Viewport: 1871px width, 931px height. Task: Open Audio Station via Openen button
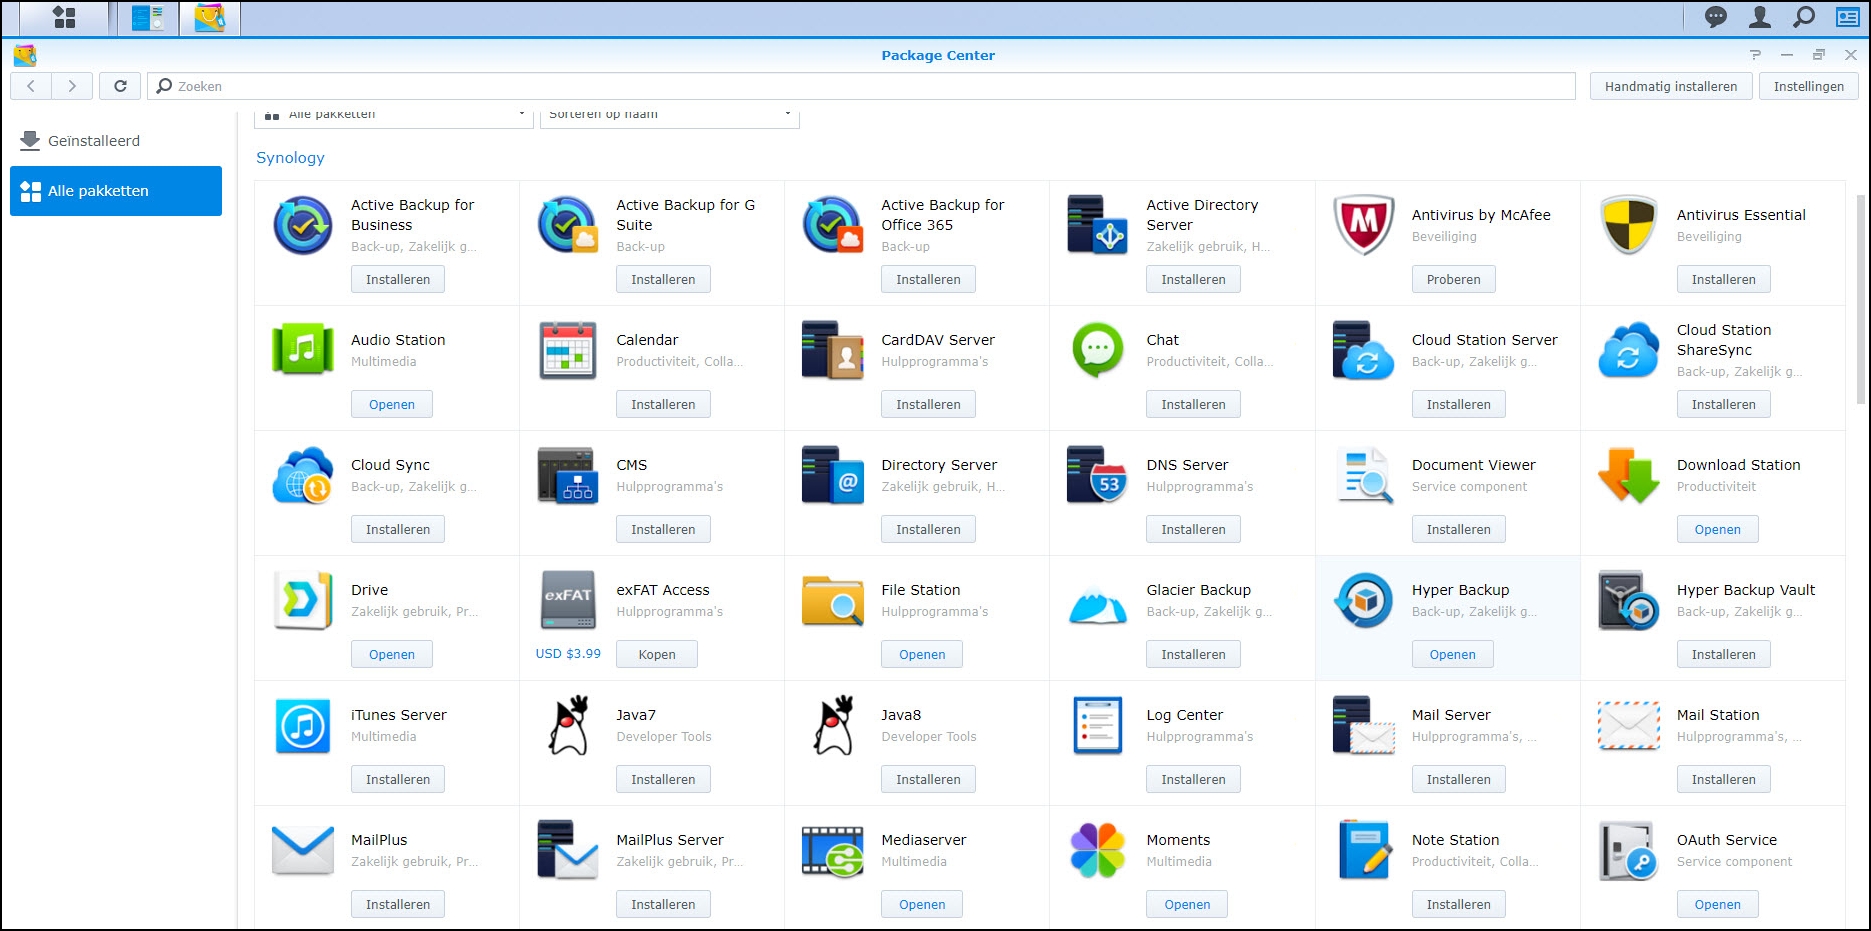click(392, 405)
